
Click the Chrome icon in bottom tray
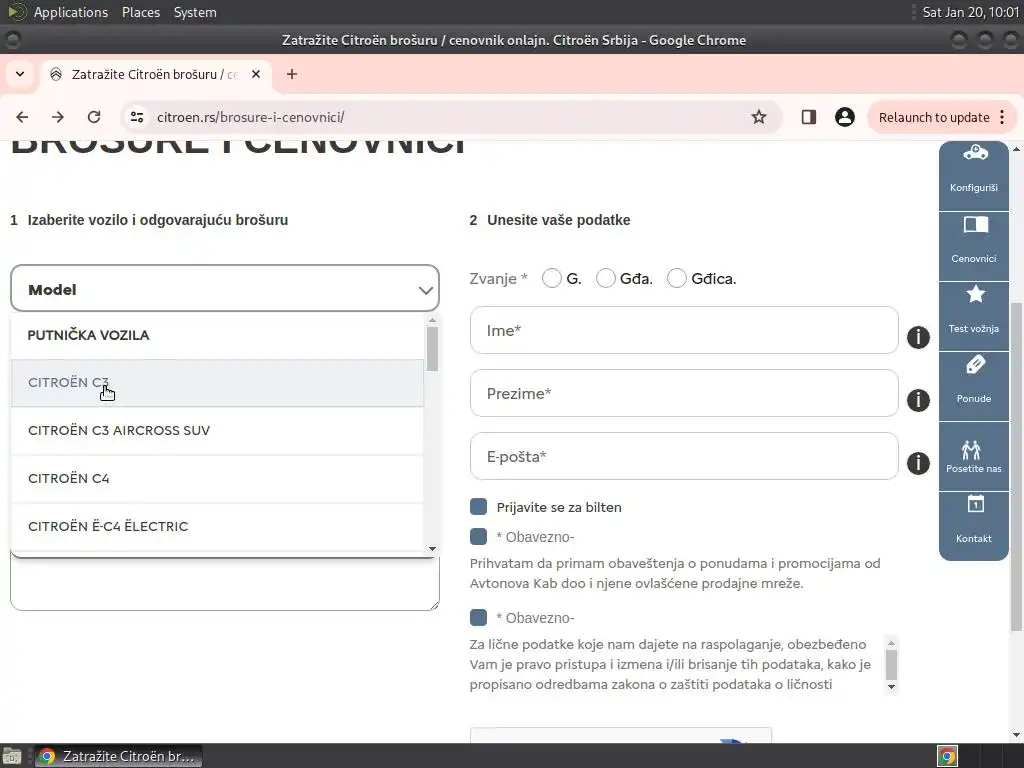[948, 756]
